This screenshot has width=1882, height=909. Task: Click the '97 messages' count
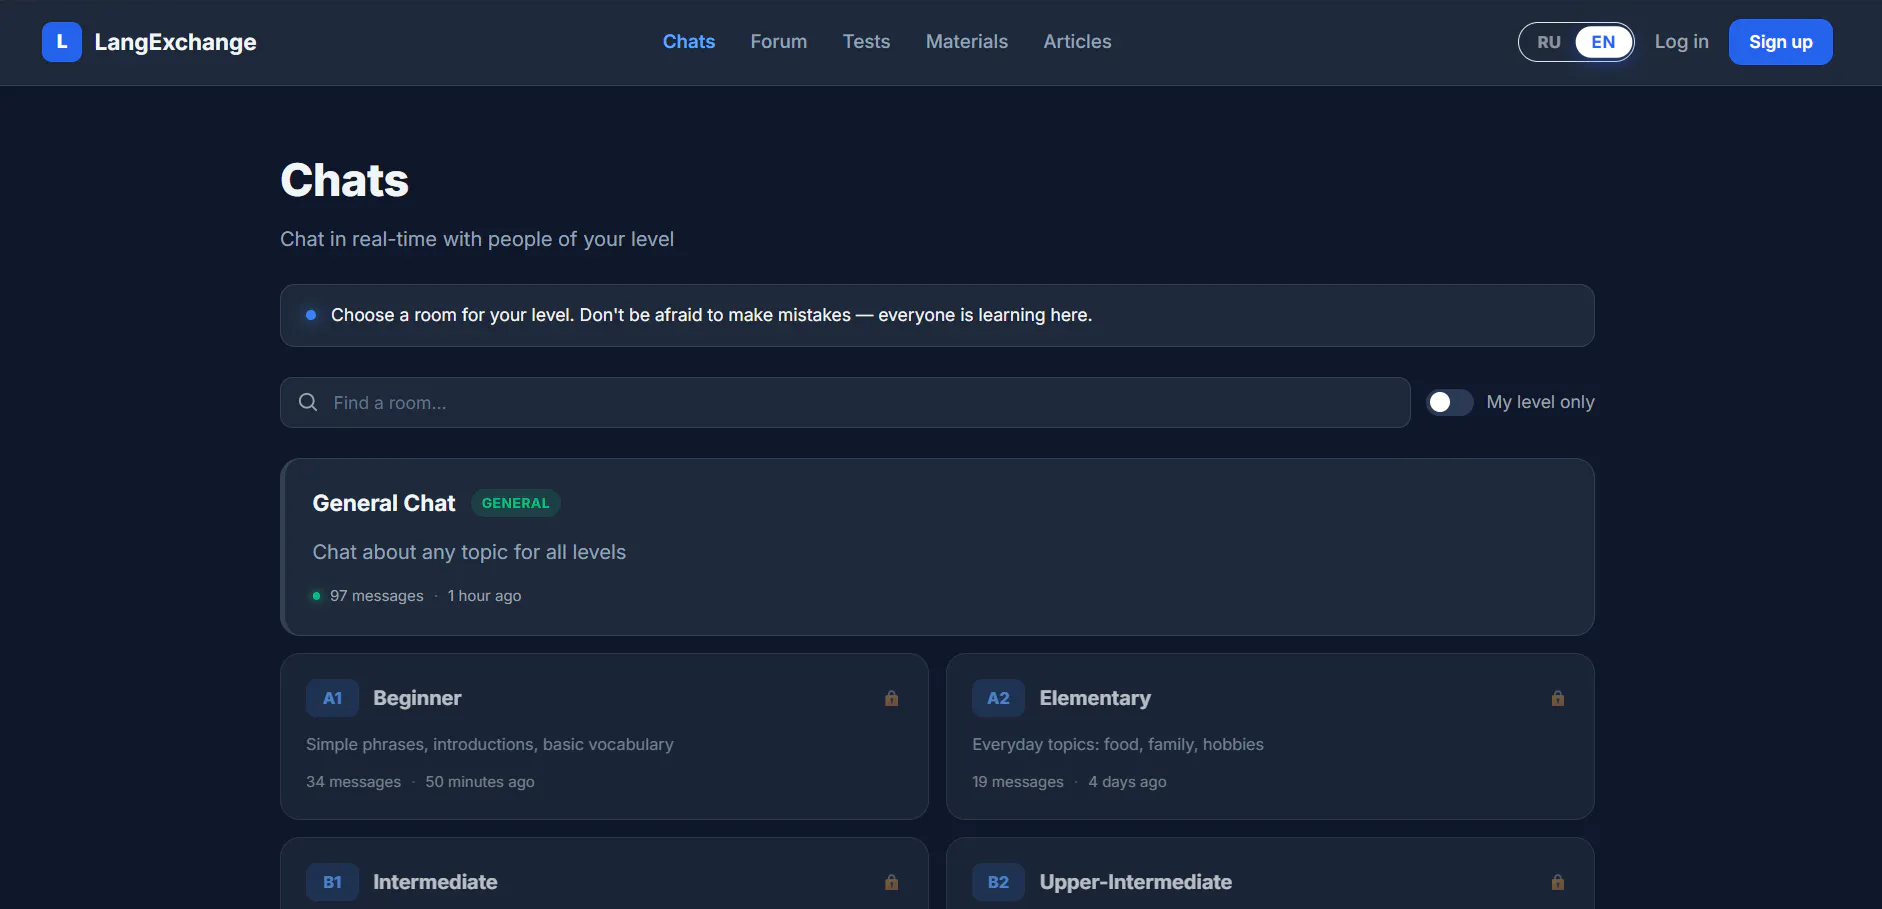(x=377, y=596)
